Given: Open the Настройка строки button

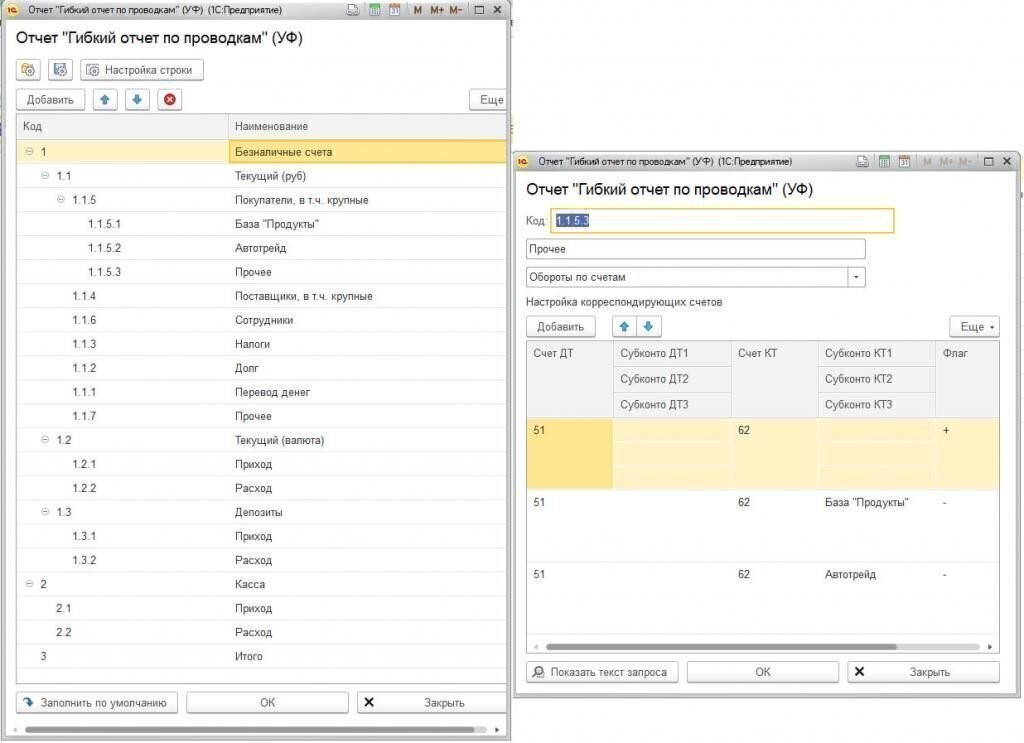Looking at the screenshot, I should coord(142,70).
